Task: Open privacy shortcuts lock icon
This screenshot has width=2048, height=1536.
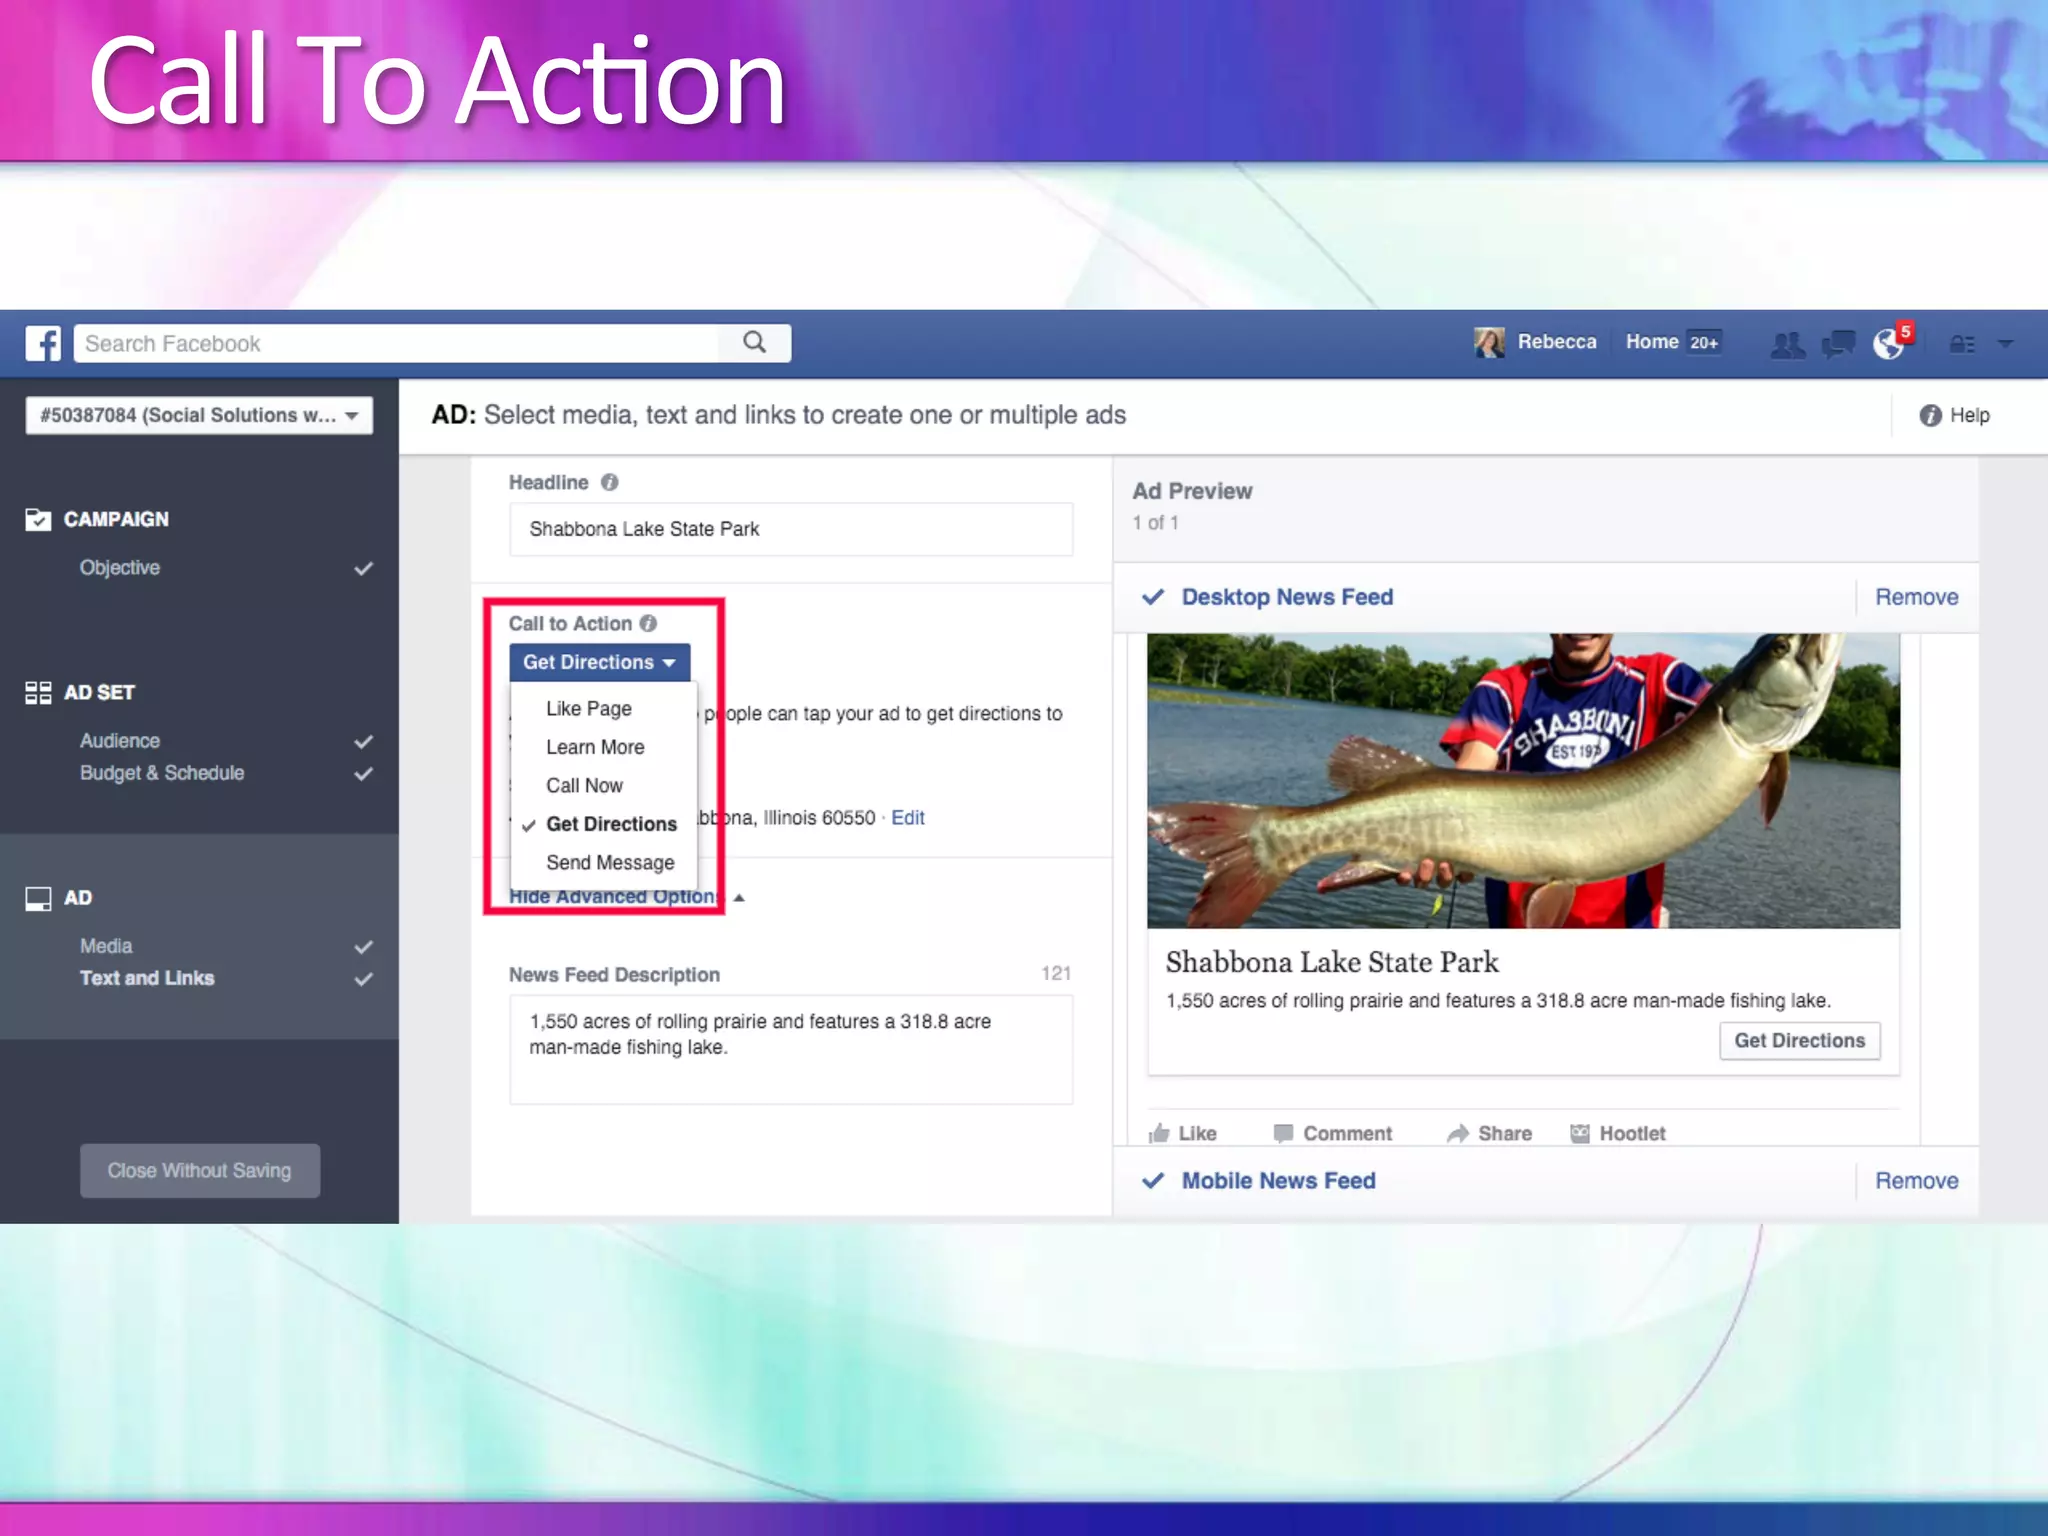Action: [x=1962, y=345]
